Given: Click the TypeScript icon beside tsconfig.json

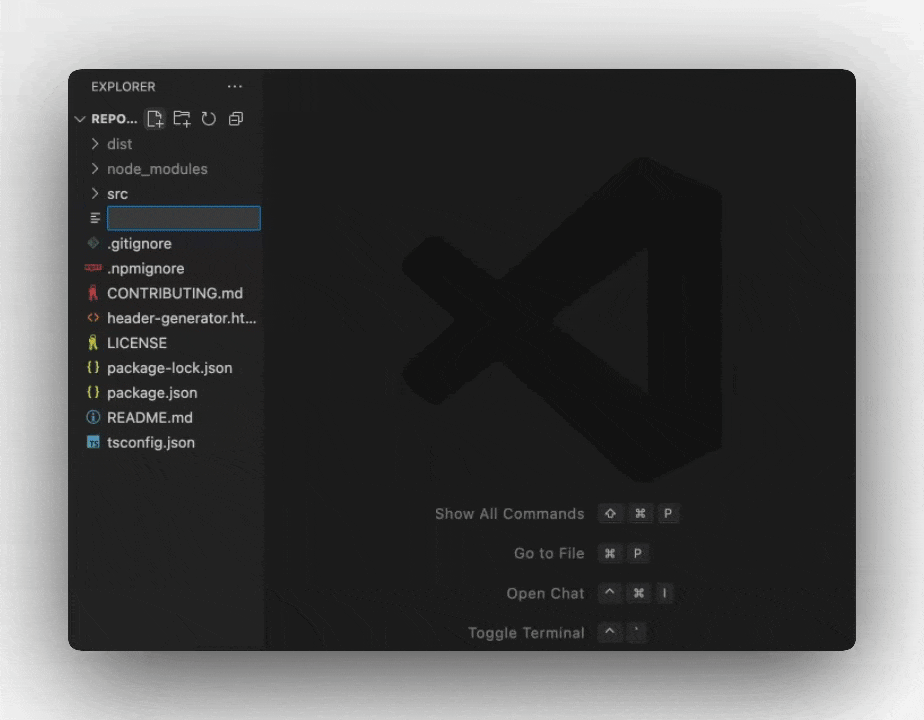Looking at the screenshot, I should [x=95, y=442].
